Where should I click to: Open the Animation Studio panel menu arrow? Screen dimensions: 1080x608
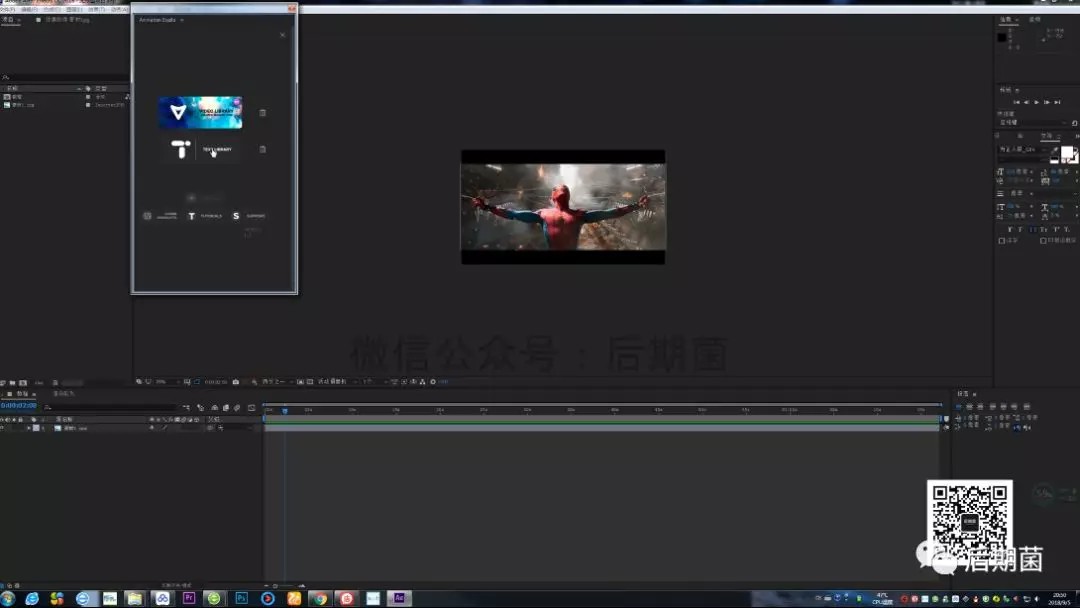182,20
